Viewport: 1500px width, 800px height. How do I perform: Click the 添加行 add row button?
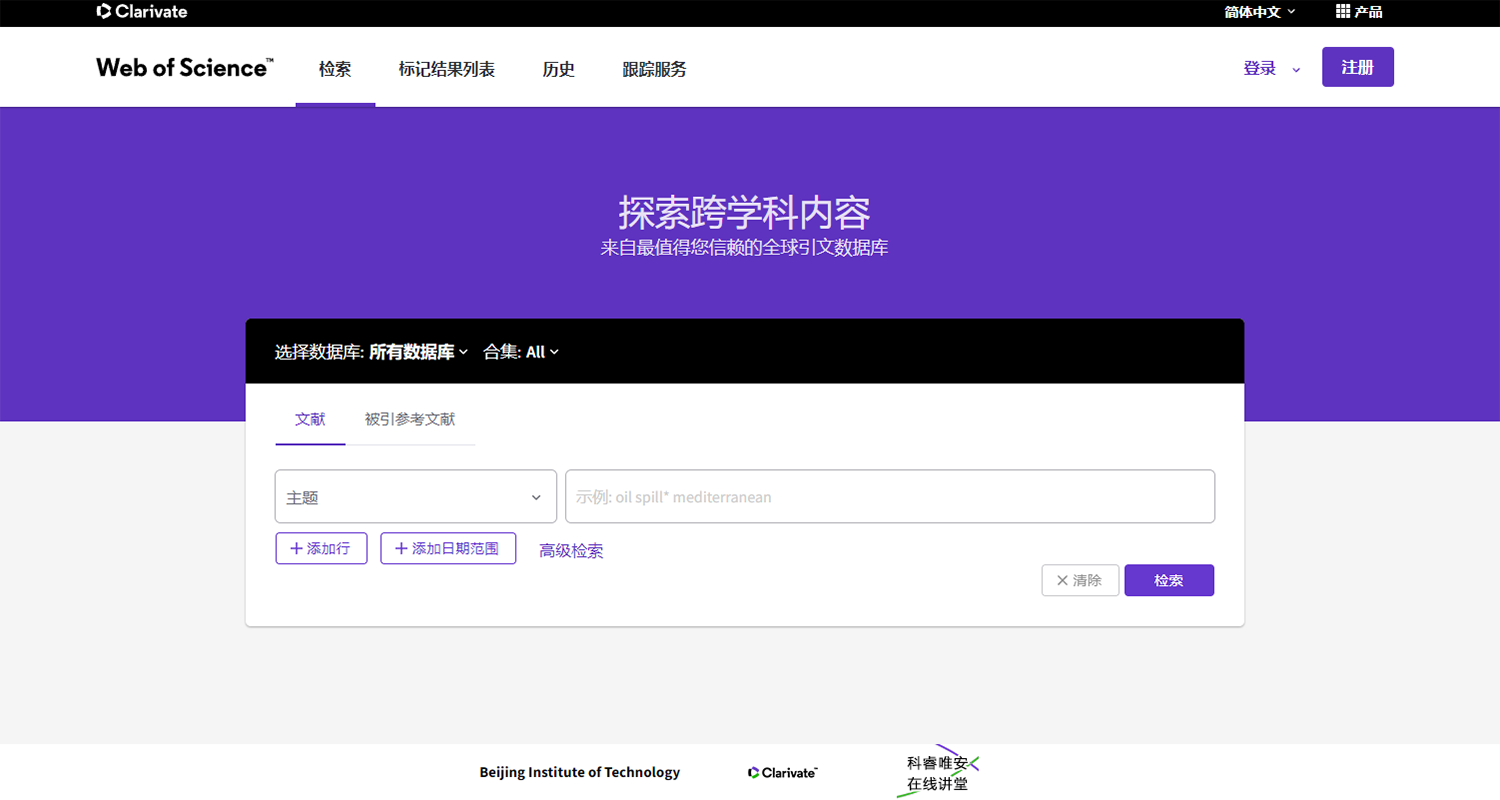tap(321, 549)
